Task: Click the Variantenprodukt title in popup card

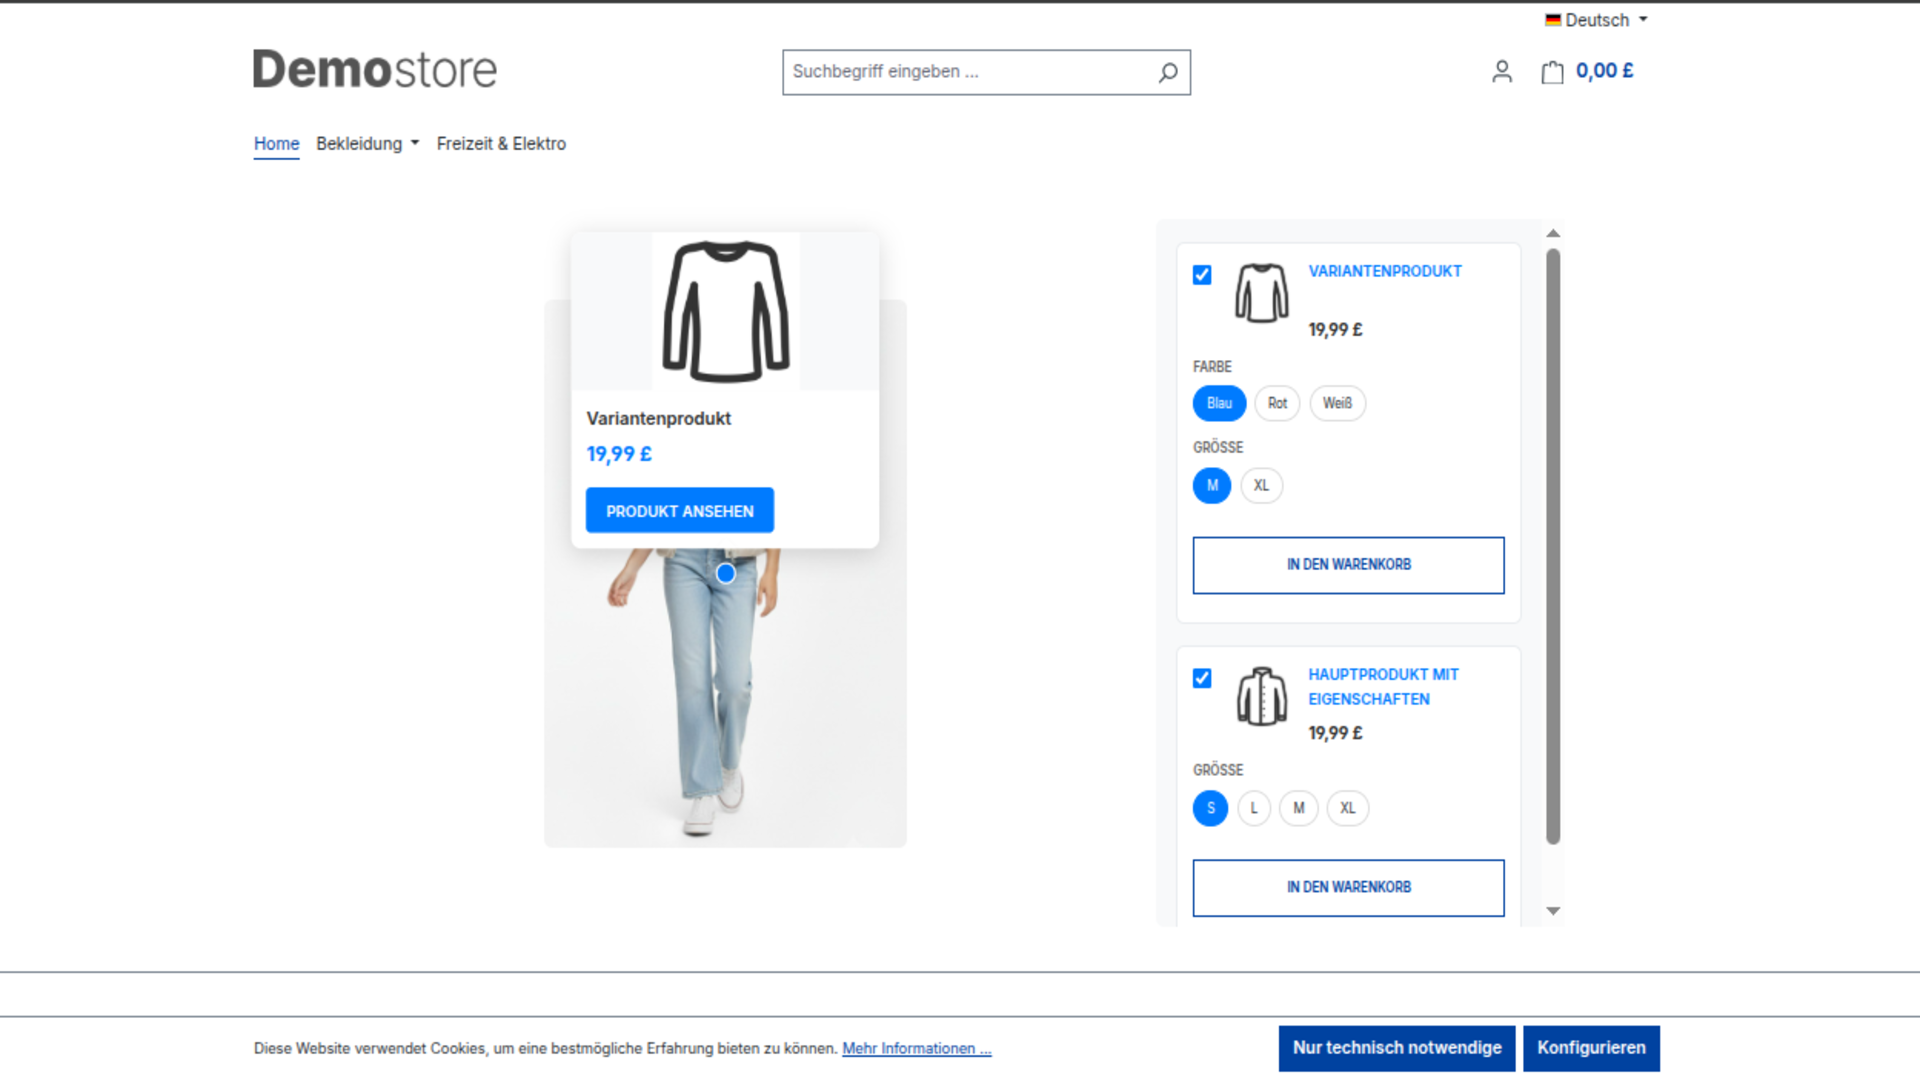Action: pyautogui.click(x=658, y=418)
